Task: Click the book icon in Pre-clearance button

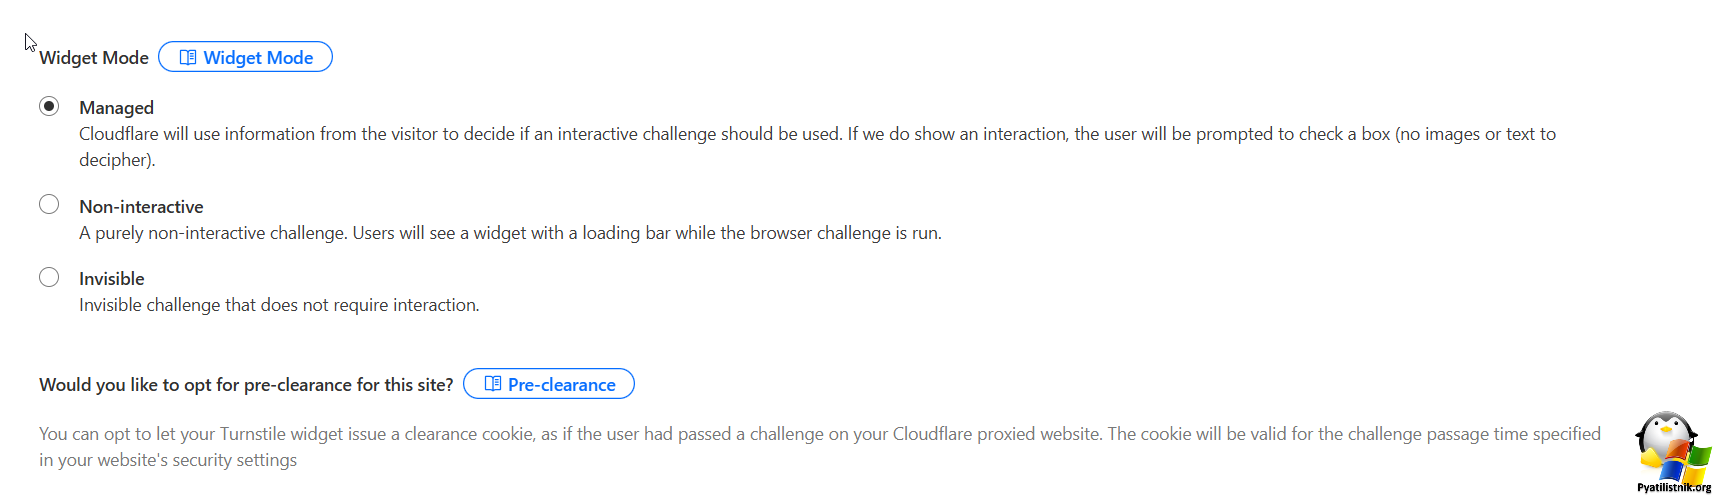Action: (x=493, y=384)
